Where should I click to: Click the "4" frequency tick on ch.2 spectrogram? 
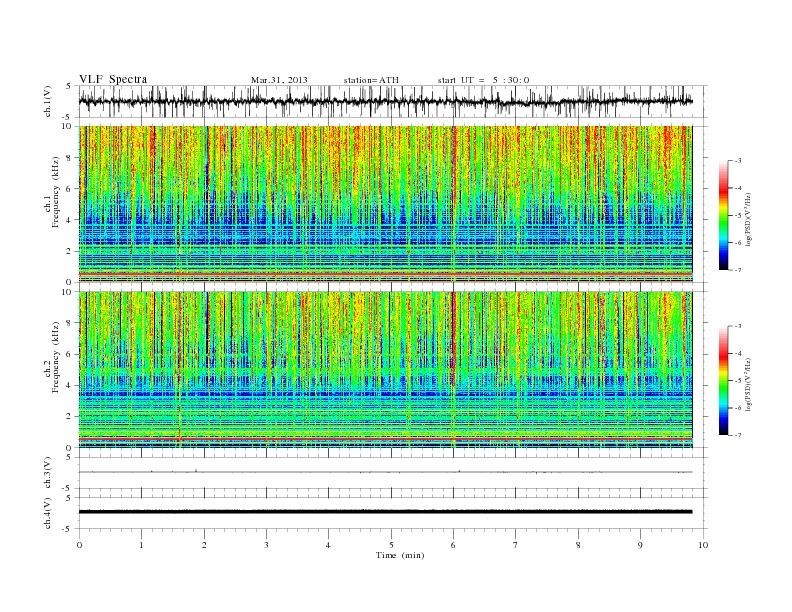(x=70, y=385)
